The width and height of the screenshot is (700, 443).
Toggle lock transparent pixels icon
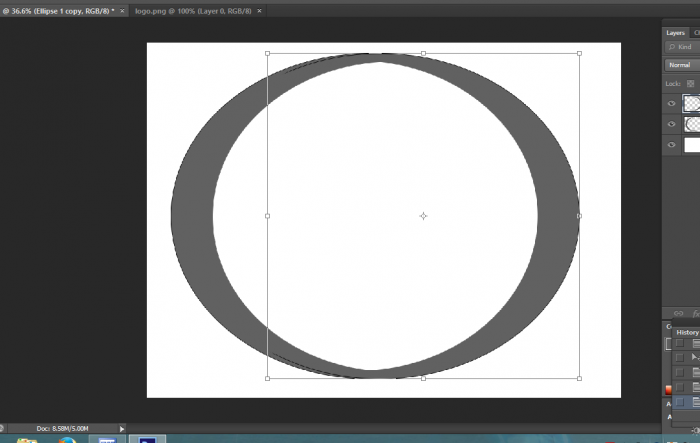(x=691, y=84)
